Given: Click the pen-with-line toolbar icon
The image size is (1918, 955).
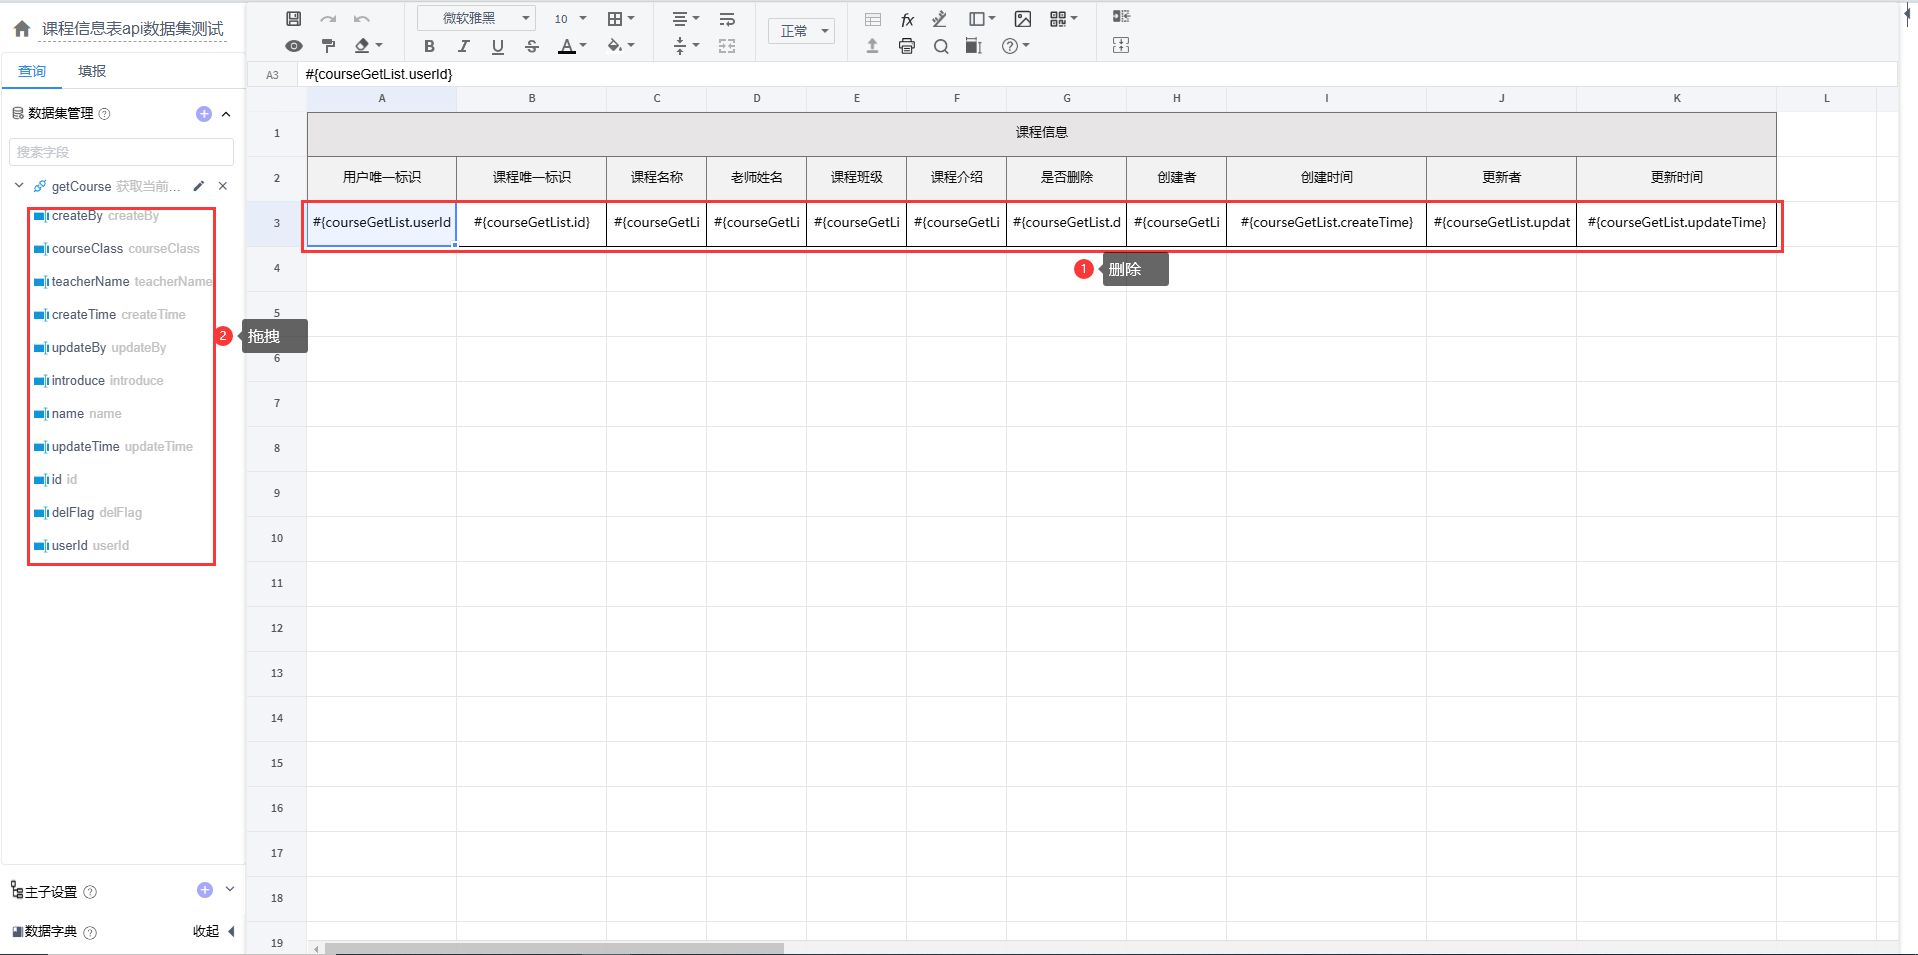Looking at the screenshot, I should pyautogui.click(x=940, y=19).
